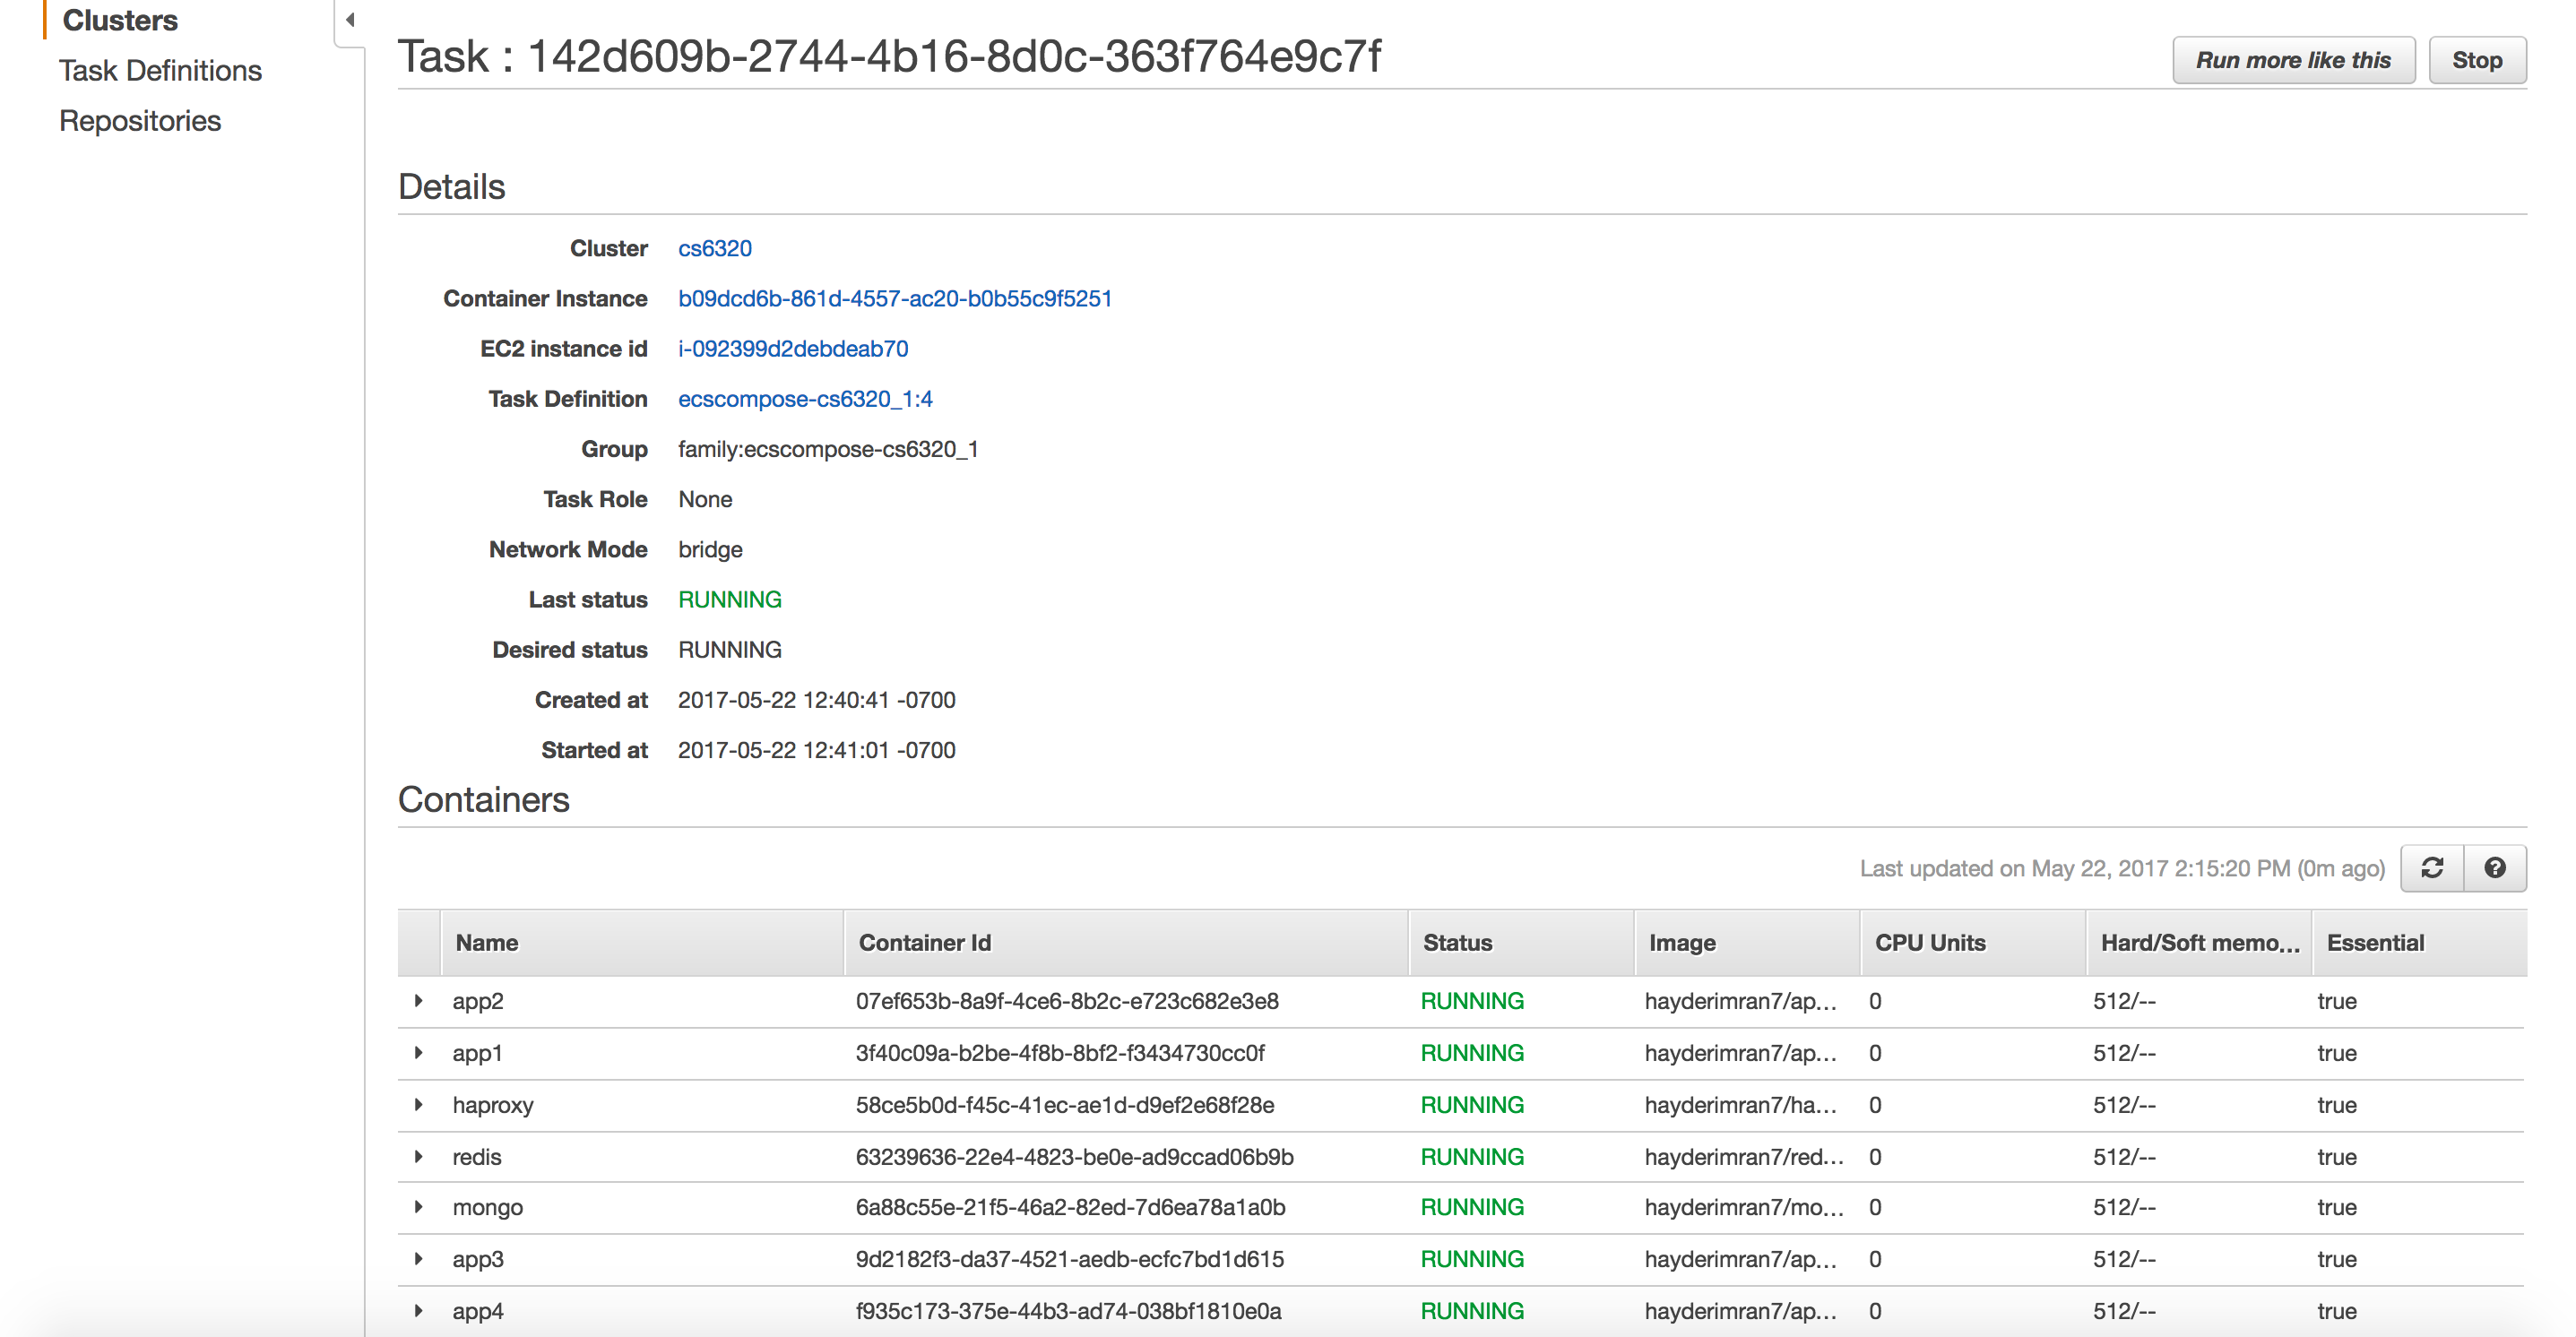Open Task Definitions in the sidebar
Screen dimensions: 2576x1337
pos(160,70)
